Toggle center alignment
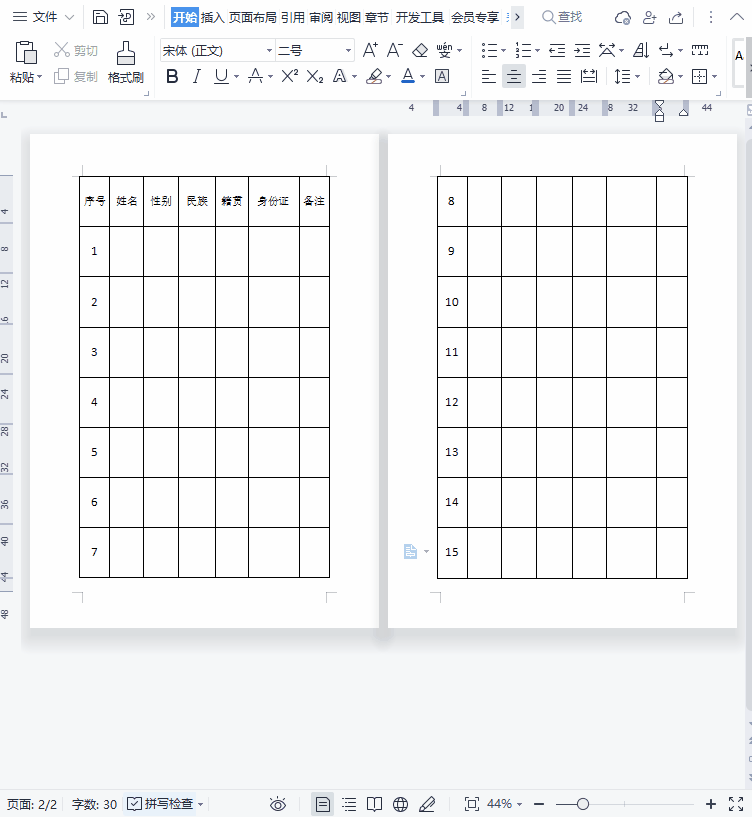 point(514,77)
